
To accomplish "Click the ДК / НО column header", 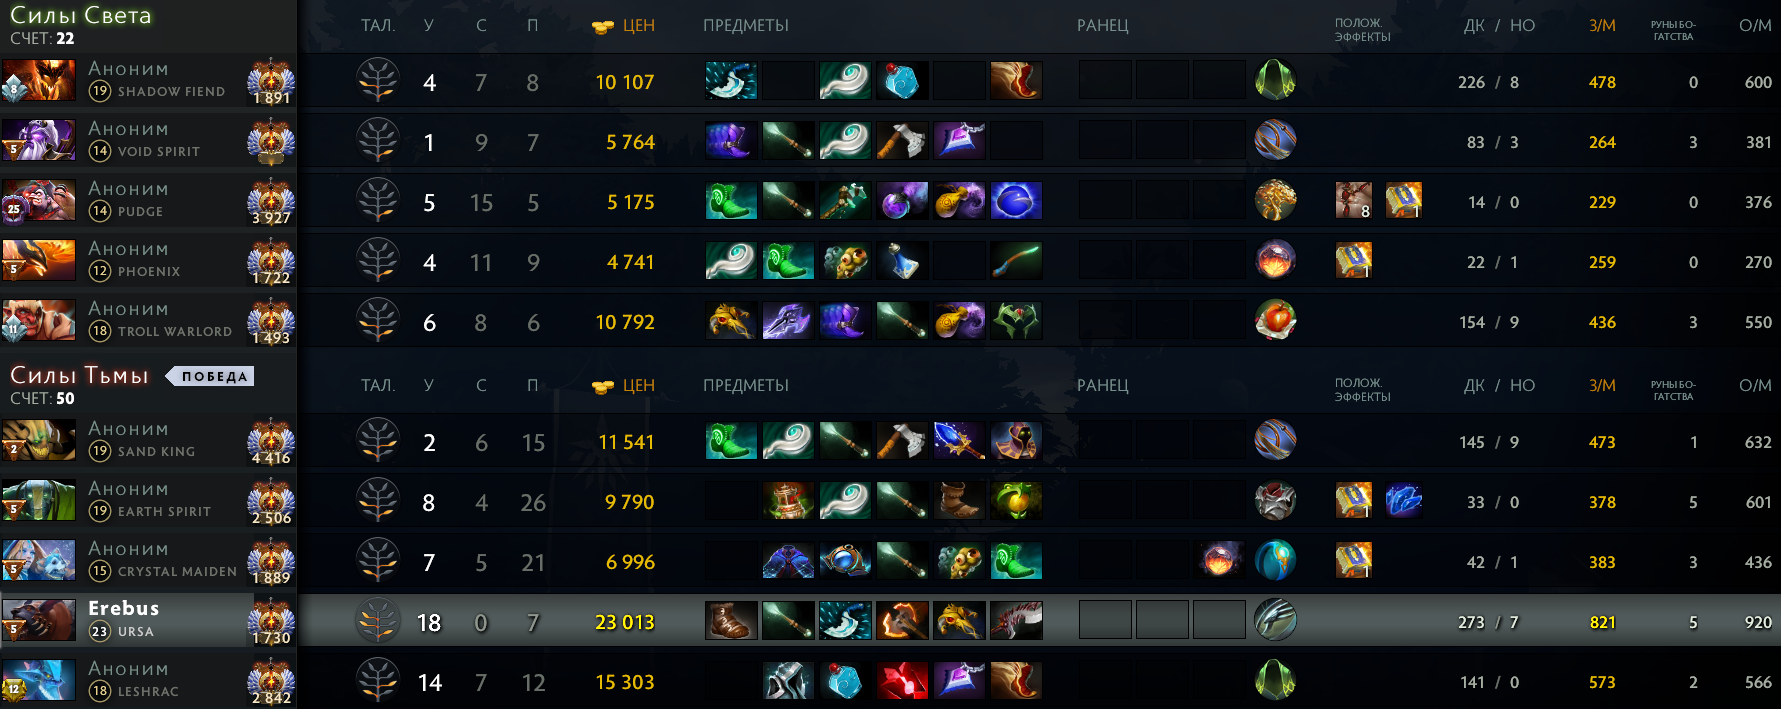I will pyautogui.click(x=1499, y=26).
